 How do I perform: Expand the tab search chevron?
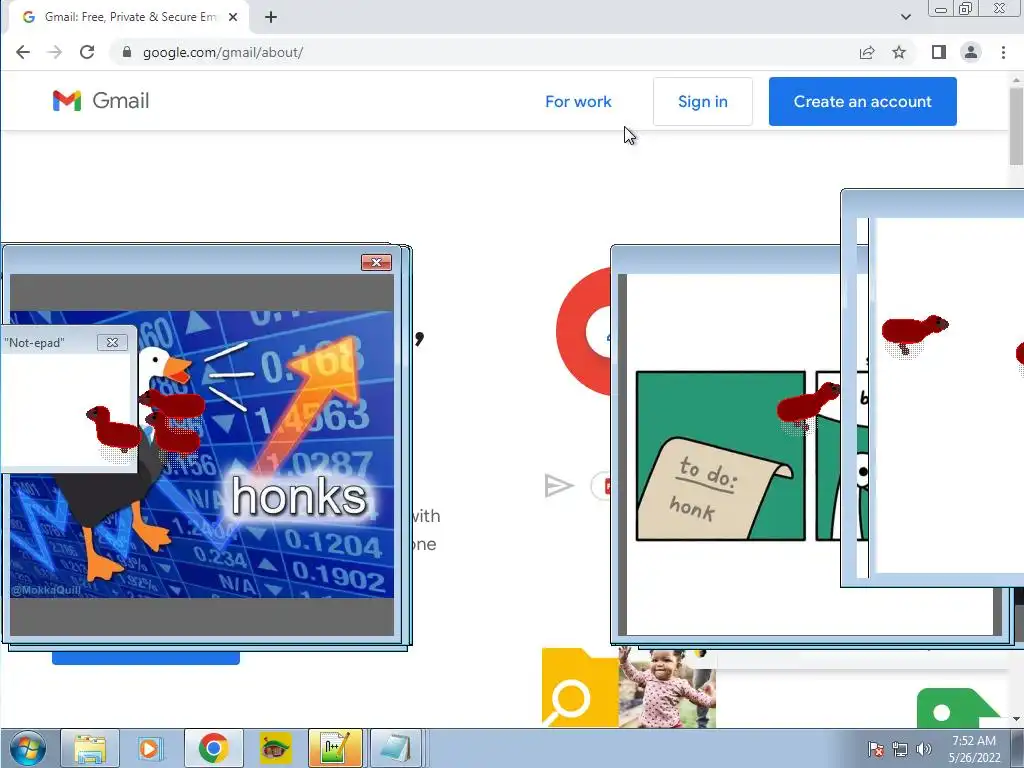click(906, 17)
